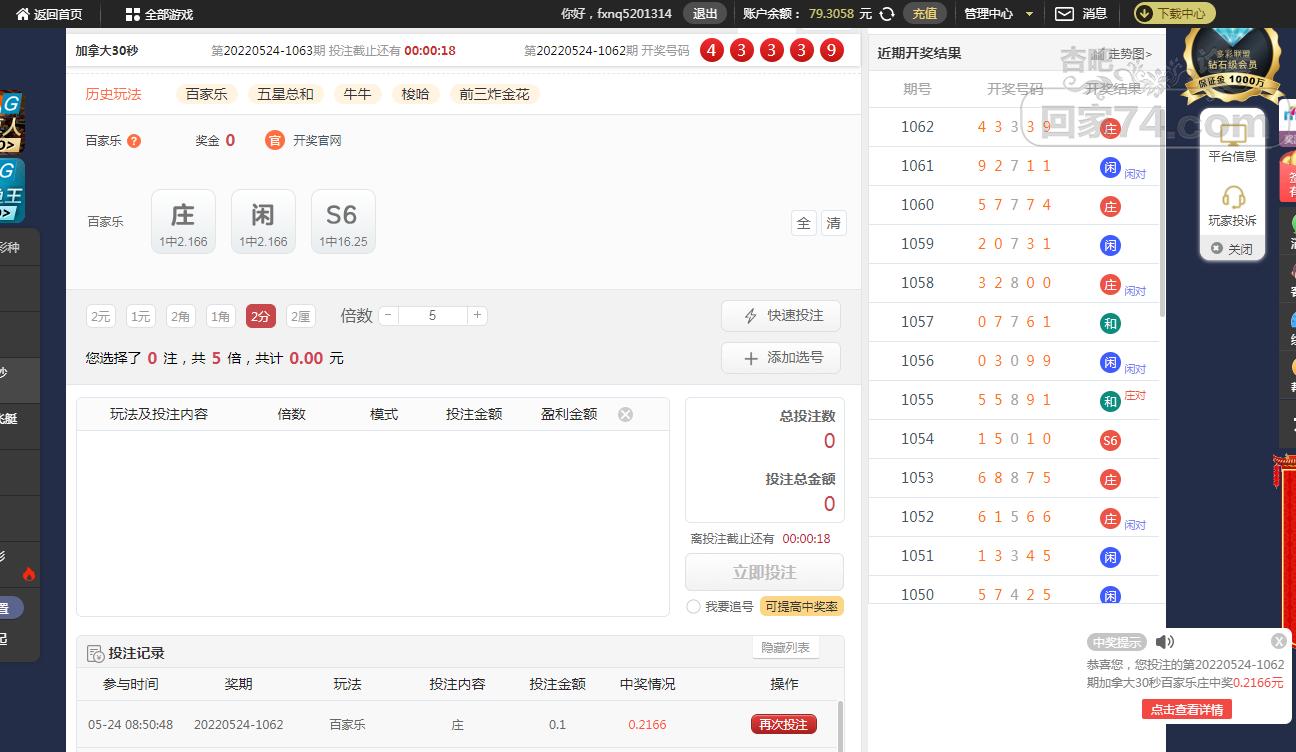Viewport: 1296px width, 752px height.
Task: Switch to the 五星总和 play tab
Action: 285,94
